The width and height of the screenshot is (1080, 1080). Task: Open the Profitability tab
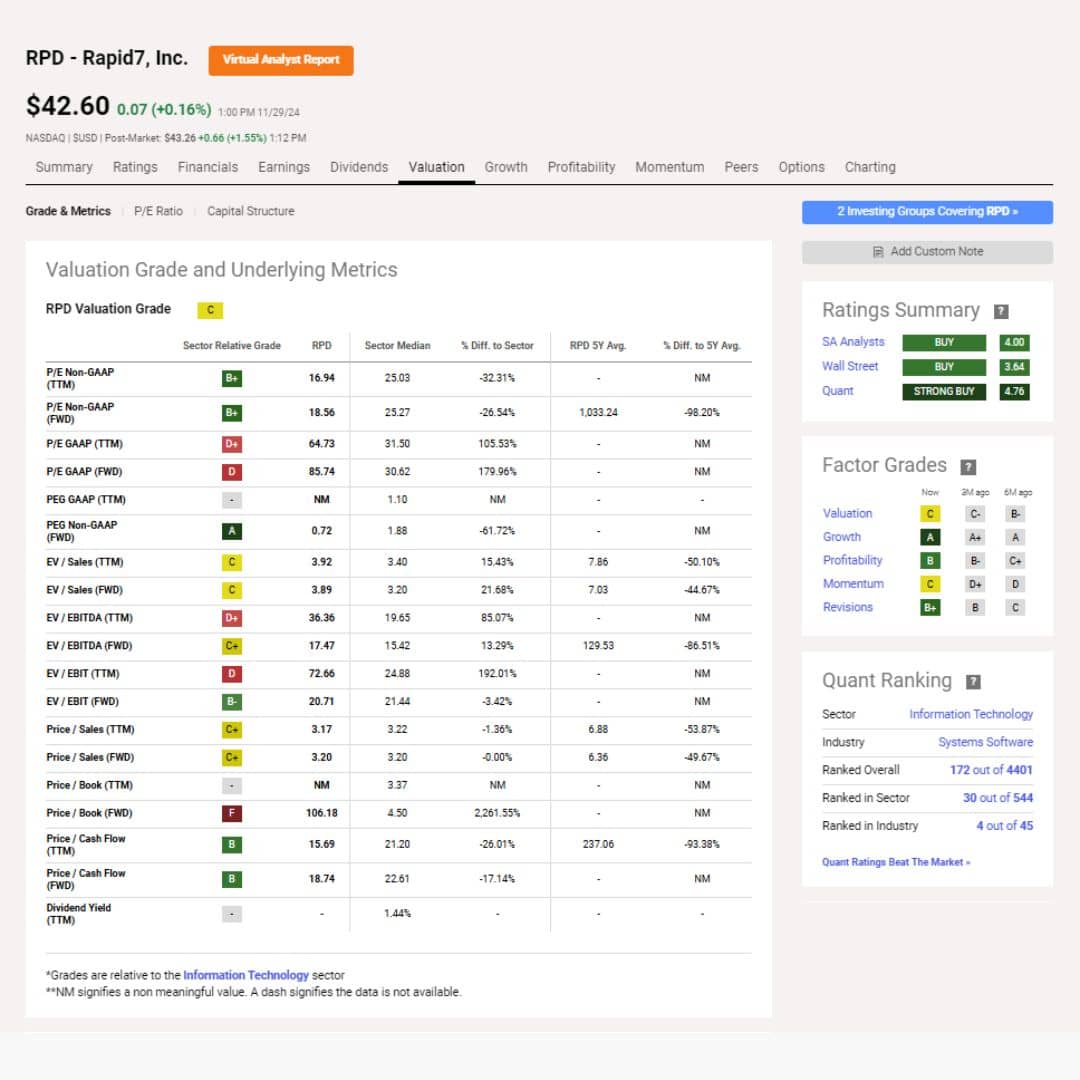(x=581, y=167)
